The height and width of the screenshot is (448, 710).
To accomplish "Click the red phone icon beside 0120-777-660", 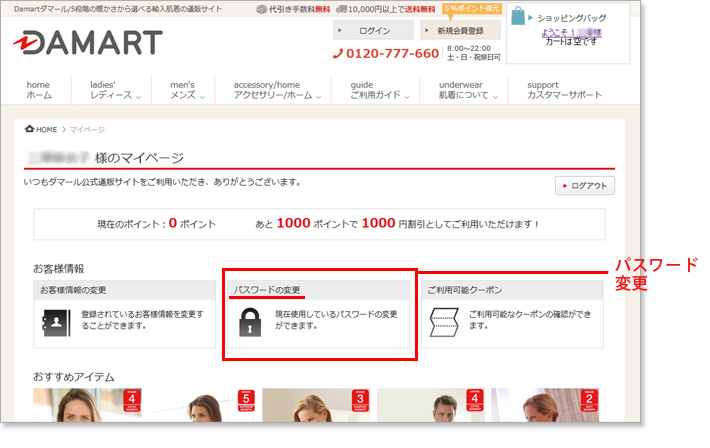I will pos(338,54).
